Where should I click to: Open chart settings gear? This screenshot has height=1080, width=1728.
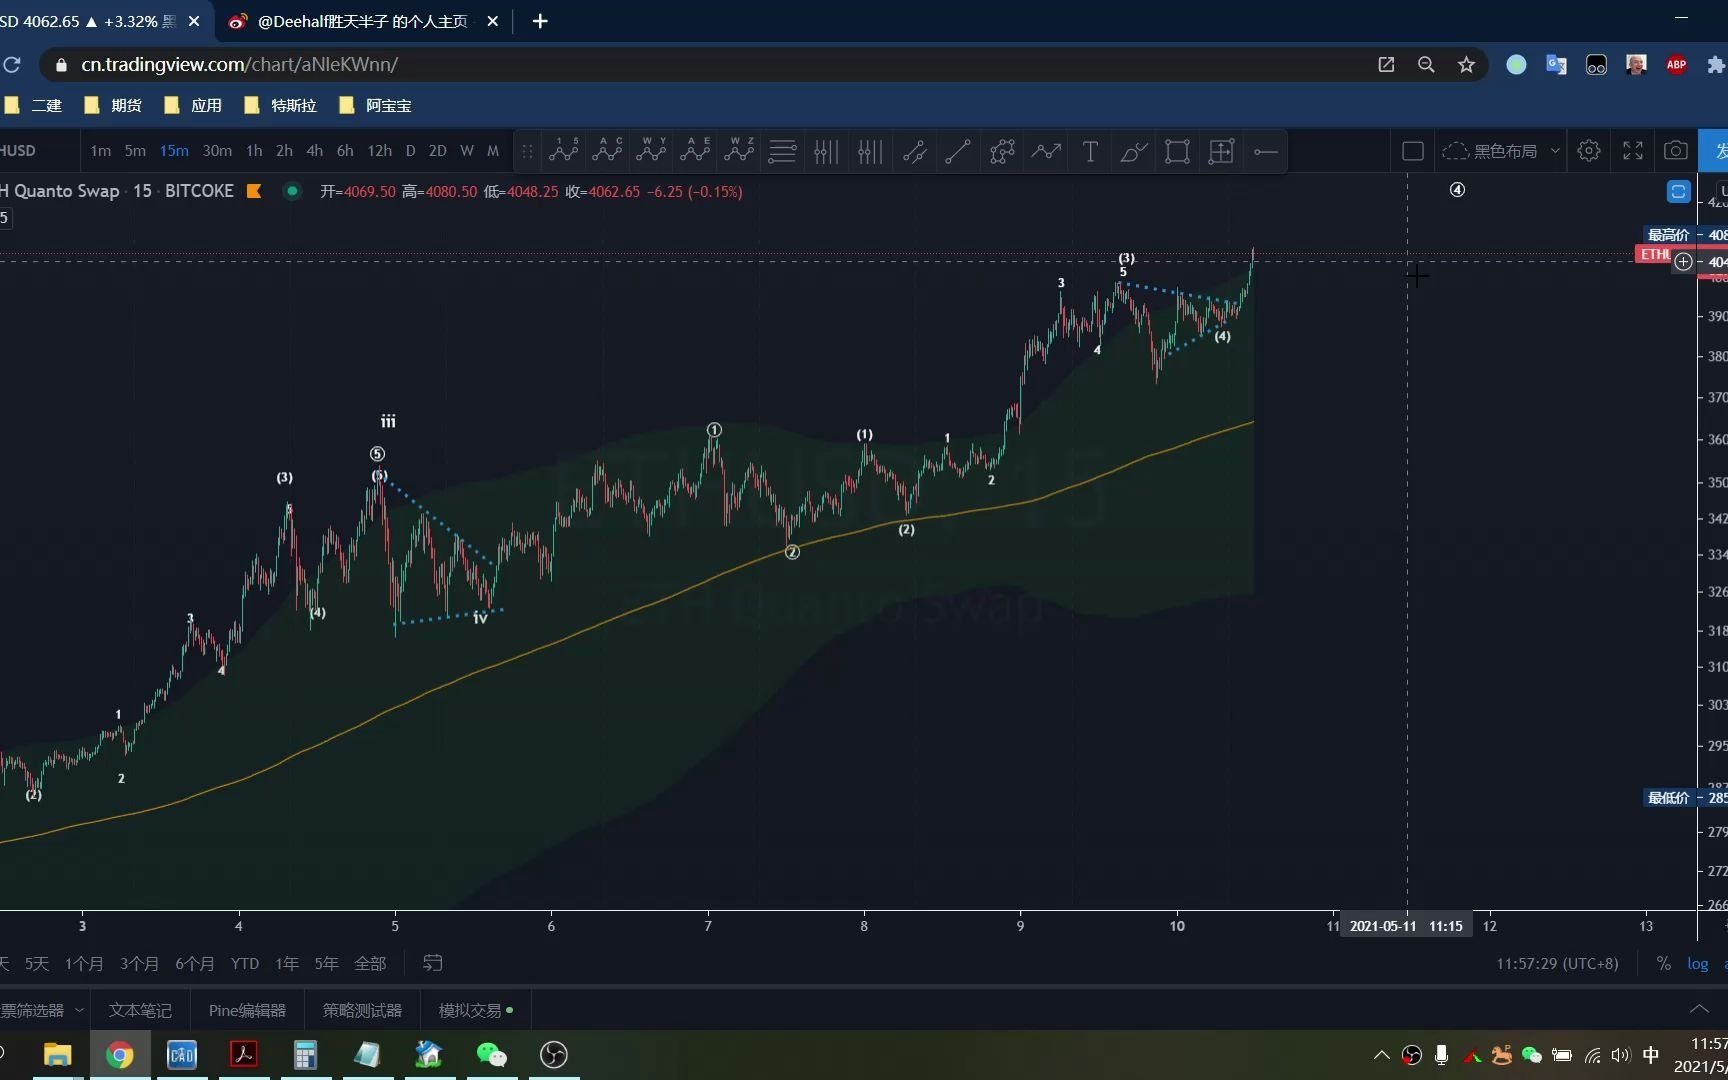1589,151
